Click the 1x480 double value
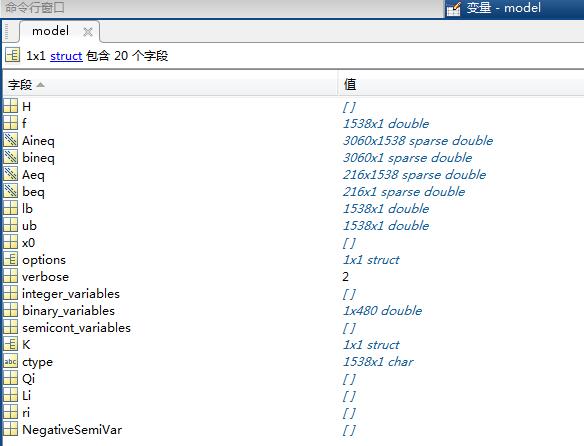Screen dimensions: 584x446 pyautogui.click(x=383, y=310)
